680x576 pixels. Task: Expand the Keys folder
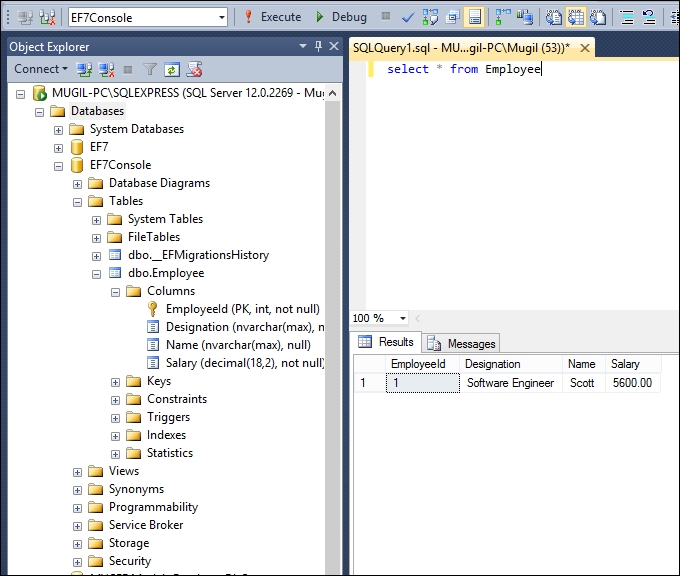coord(115,382)
